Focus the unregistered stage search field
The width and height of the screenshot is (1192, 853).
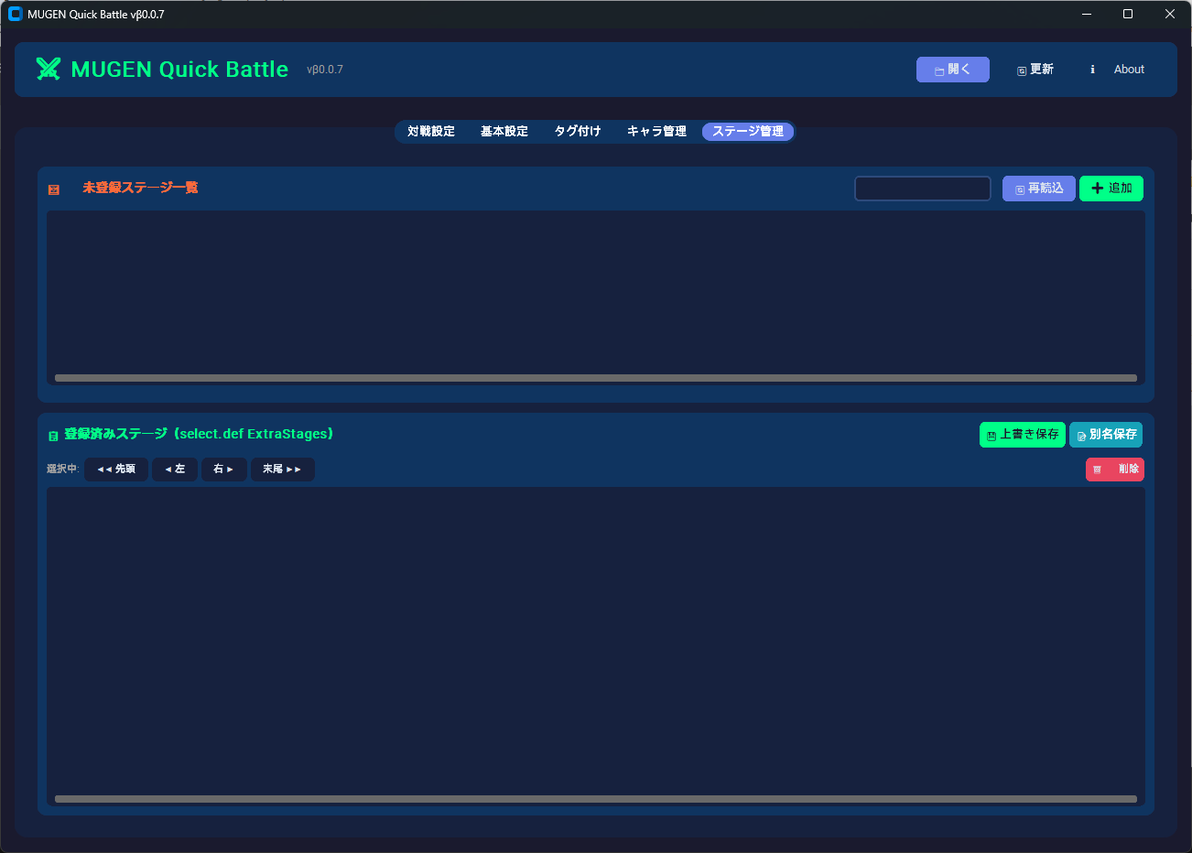[x=922, y=189]
